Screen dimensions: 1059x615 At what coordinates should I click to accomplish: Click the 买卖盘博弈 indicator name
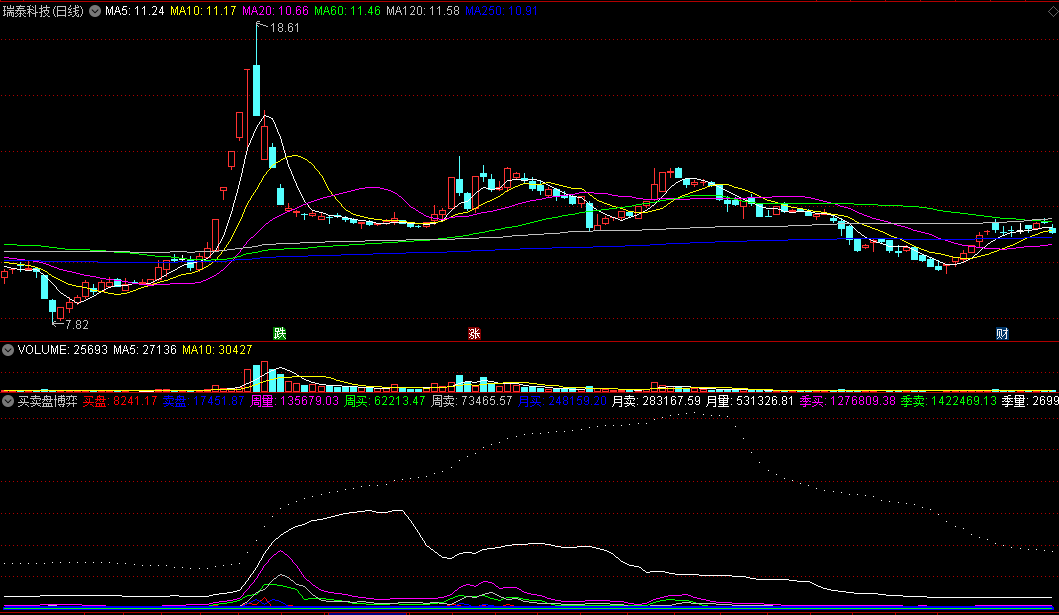[47, 401]
